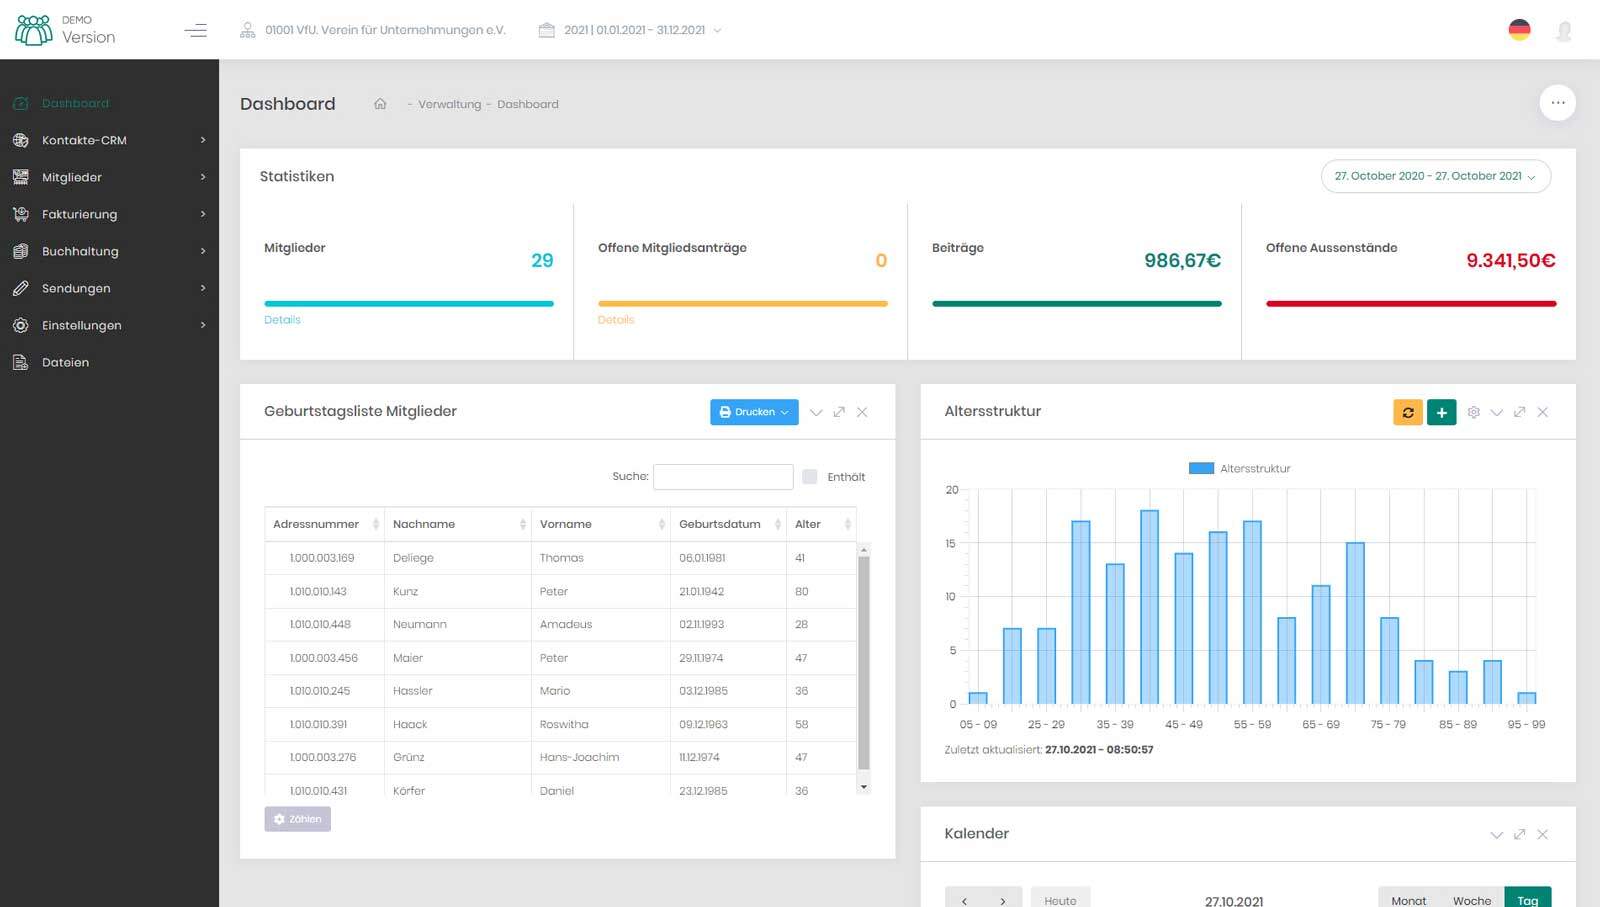Screen dimensions: 1600x907
Task: Close the Geburtstagsliste Mitglieder panel
Action: click(x=862, y=412)
